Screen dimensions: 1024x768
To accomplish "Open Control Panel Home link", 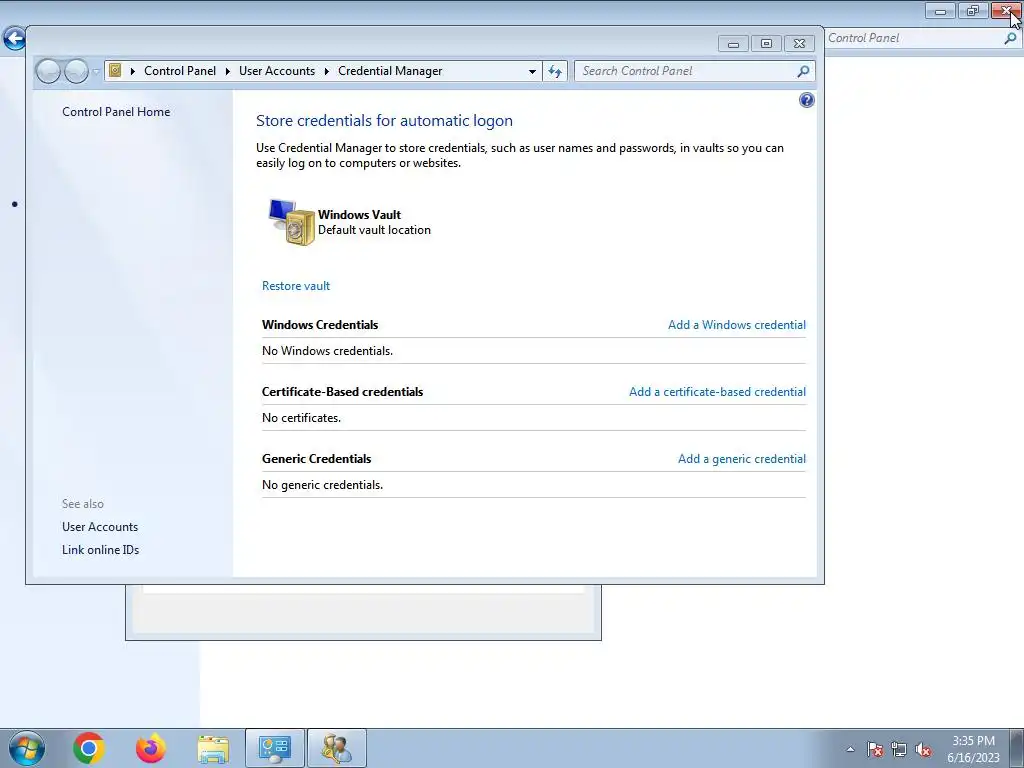I will coord(116,112).
